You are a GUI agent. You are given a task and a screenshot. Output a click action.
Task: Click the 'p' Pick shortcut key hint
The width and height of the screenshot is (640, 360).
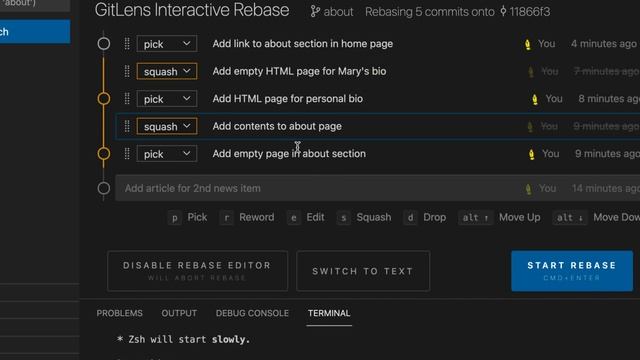pos(175,218)
